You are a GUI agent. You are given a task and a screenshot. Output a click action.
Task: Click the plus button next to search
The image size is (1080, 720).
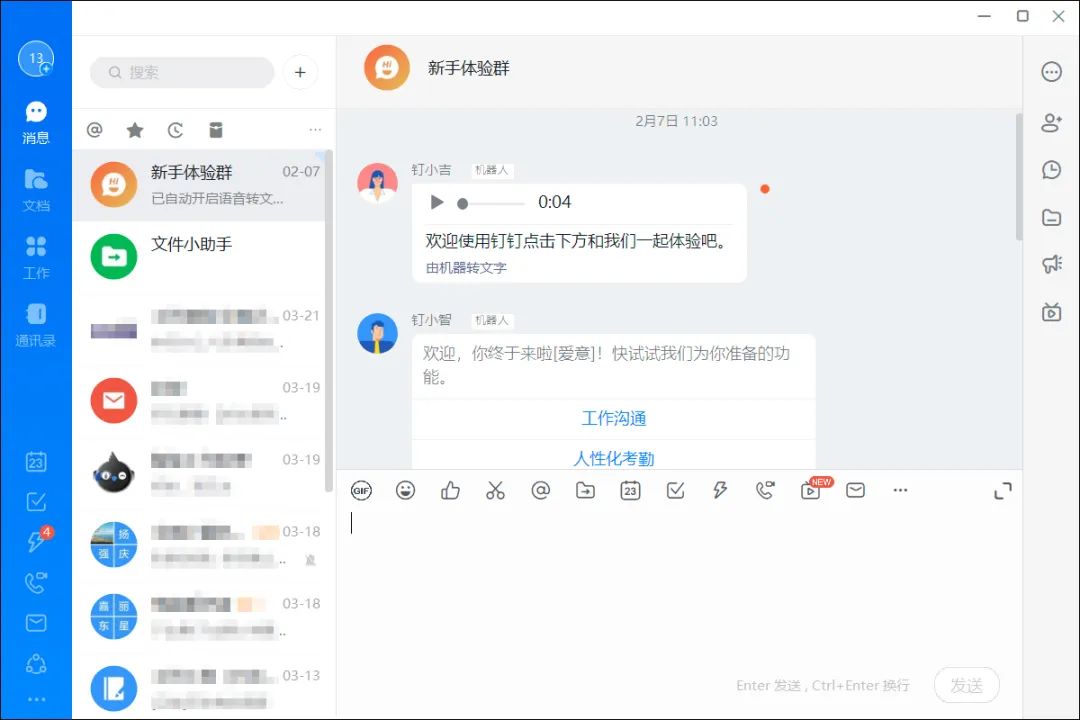pos(300,72)
